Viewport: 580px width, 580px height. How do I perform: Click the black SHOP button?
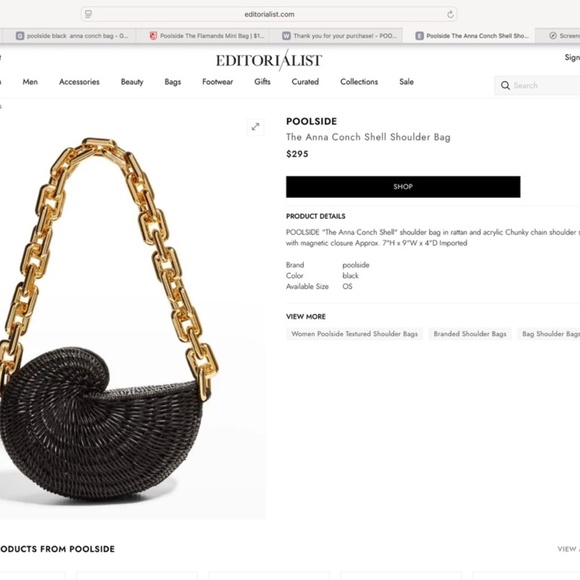(403, 187)
